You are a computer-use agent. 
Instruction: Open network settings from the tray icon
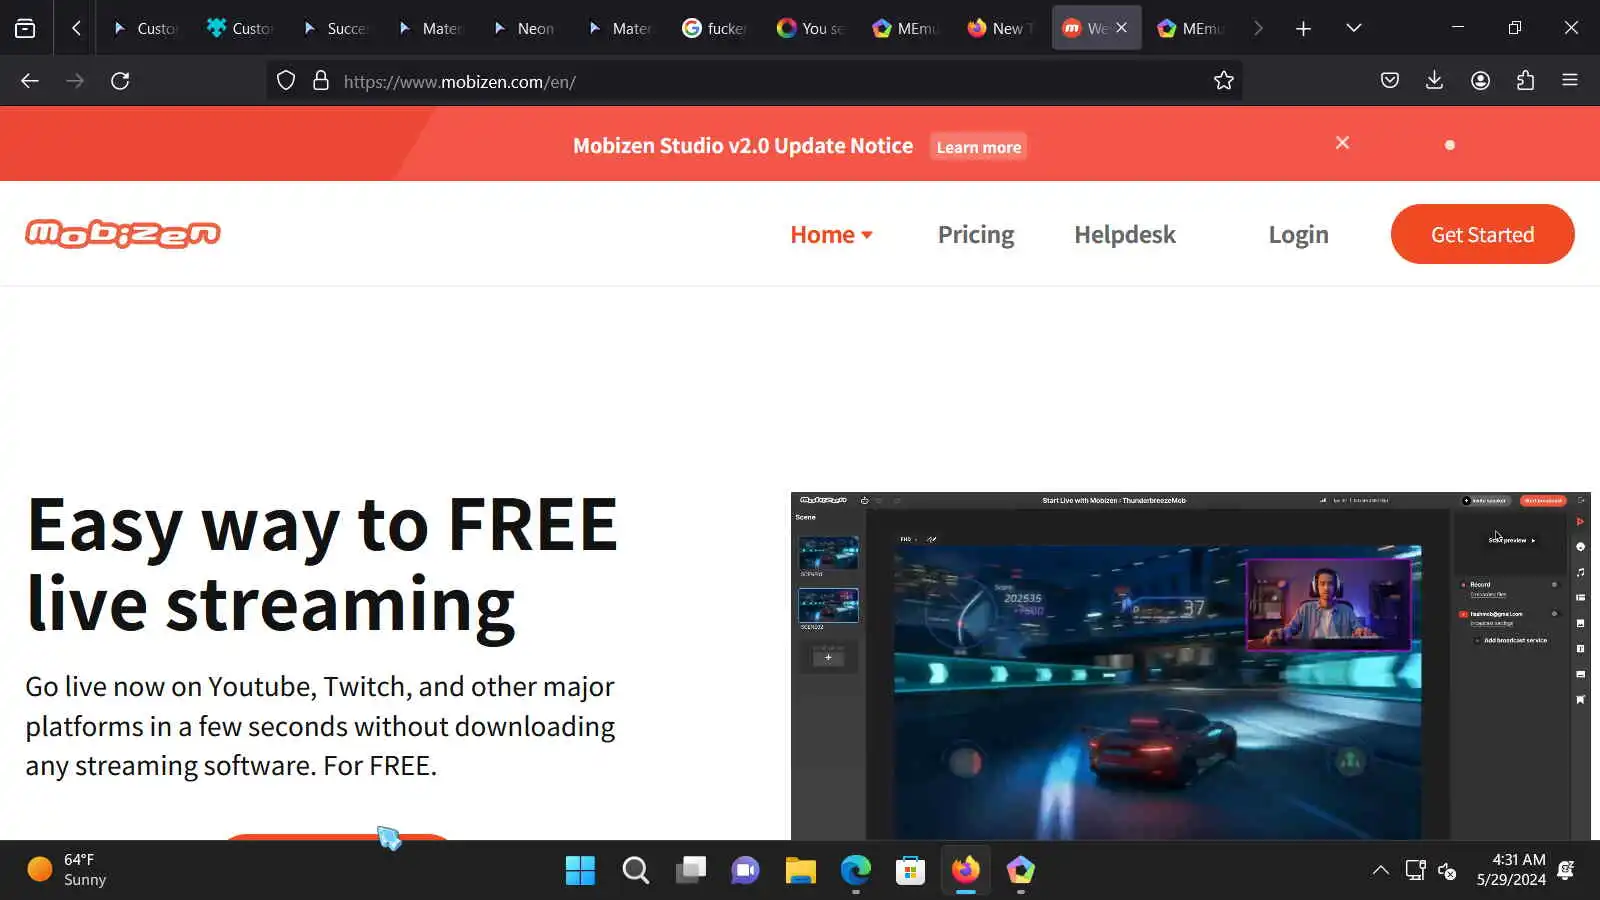coord(1415,870)
